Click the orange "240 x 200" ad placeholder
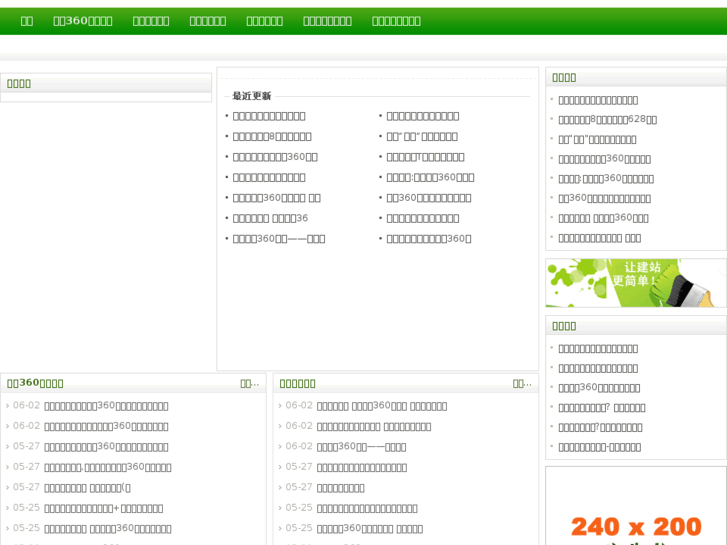The height and width of the screenshot is (545, 727). (636, 526)
